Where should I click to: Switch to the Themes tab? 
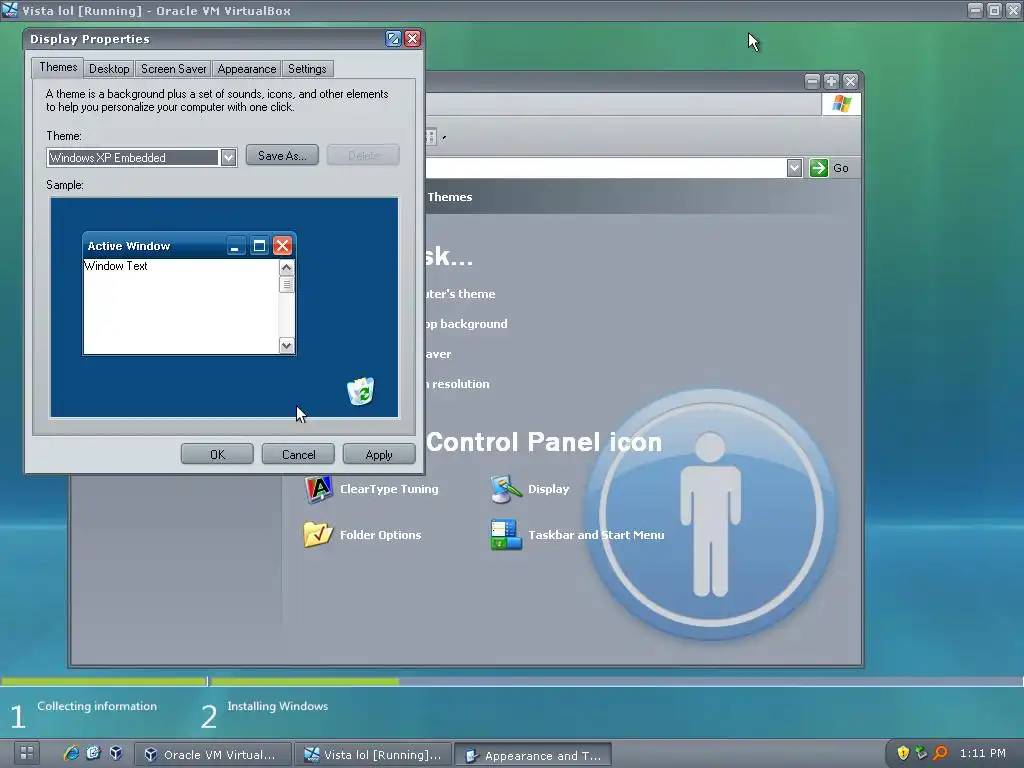click(58, 67)
